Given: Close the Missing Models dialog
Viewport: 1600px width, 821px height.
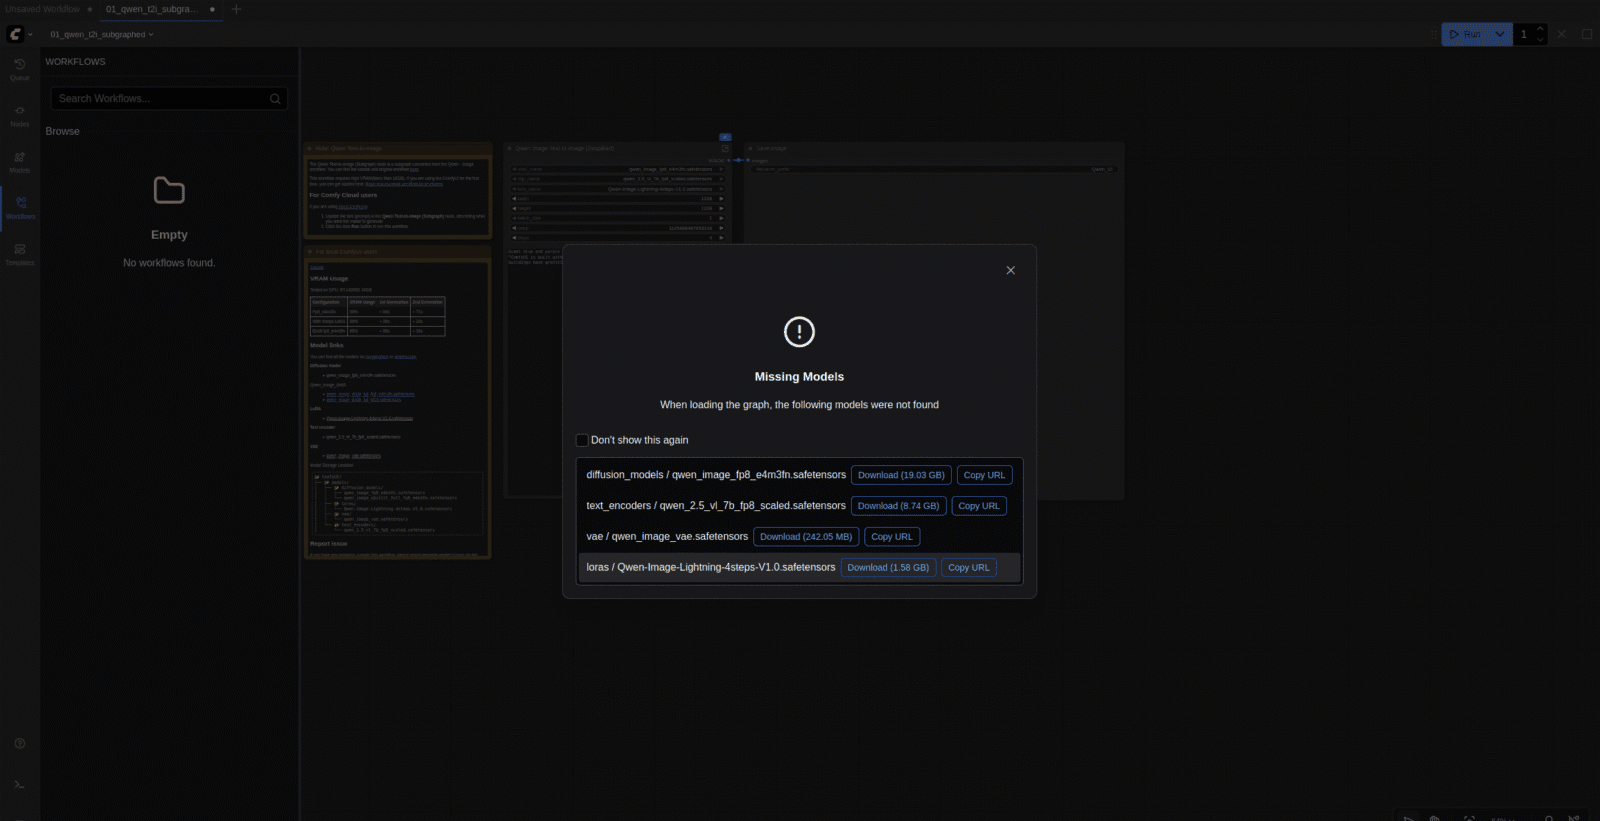Looking at the screenshot, I should (1010, 270).
